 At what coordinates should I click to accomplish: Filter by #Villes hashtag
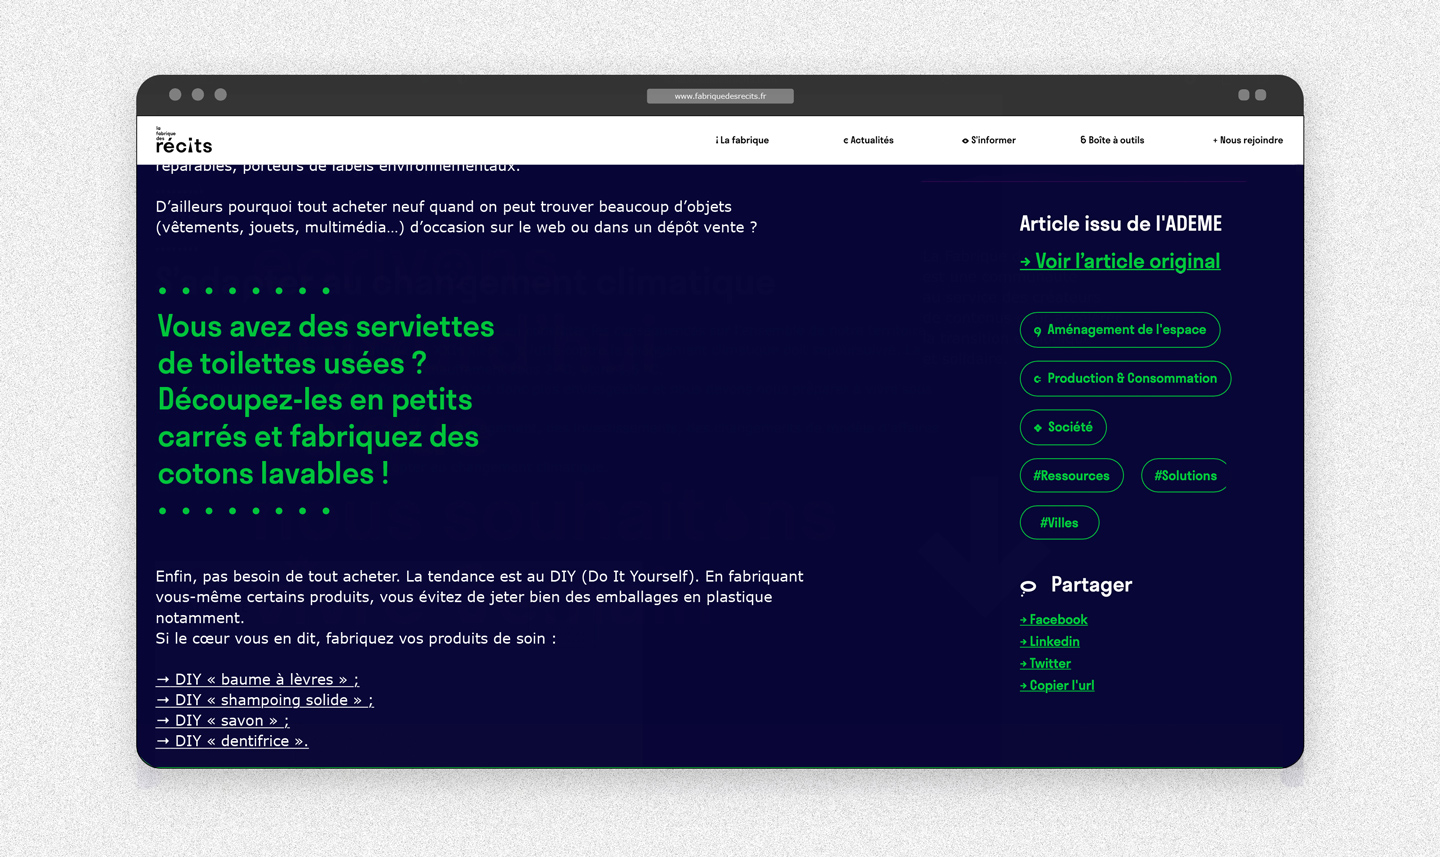click(x=1059, y=522)
